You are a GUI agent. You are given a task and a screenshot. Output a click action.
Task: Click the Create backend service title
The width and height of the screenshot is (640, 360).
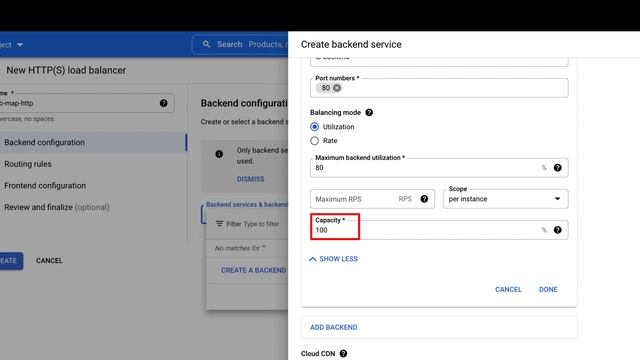pos(351,44)
